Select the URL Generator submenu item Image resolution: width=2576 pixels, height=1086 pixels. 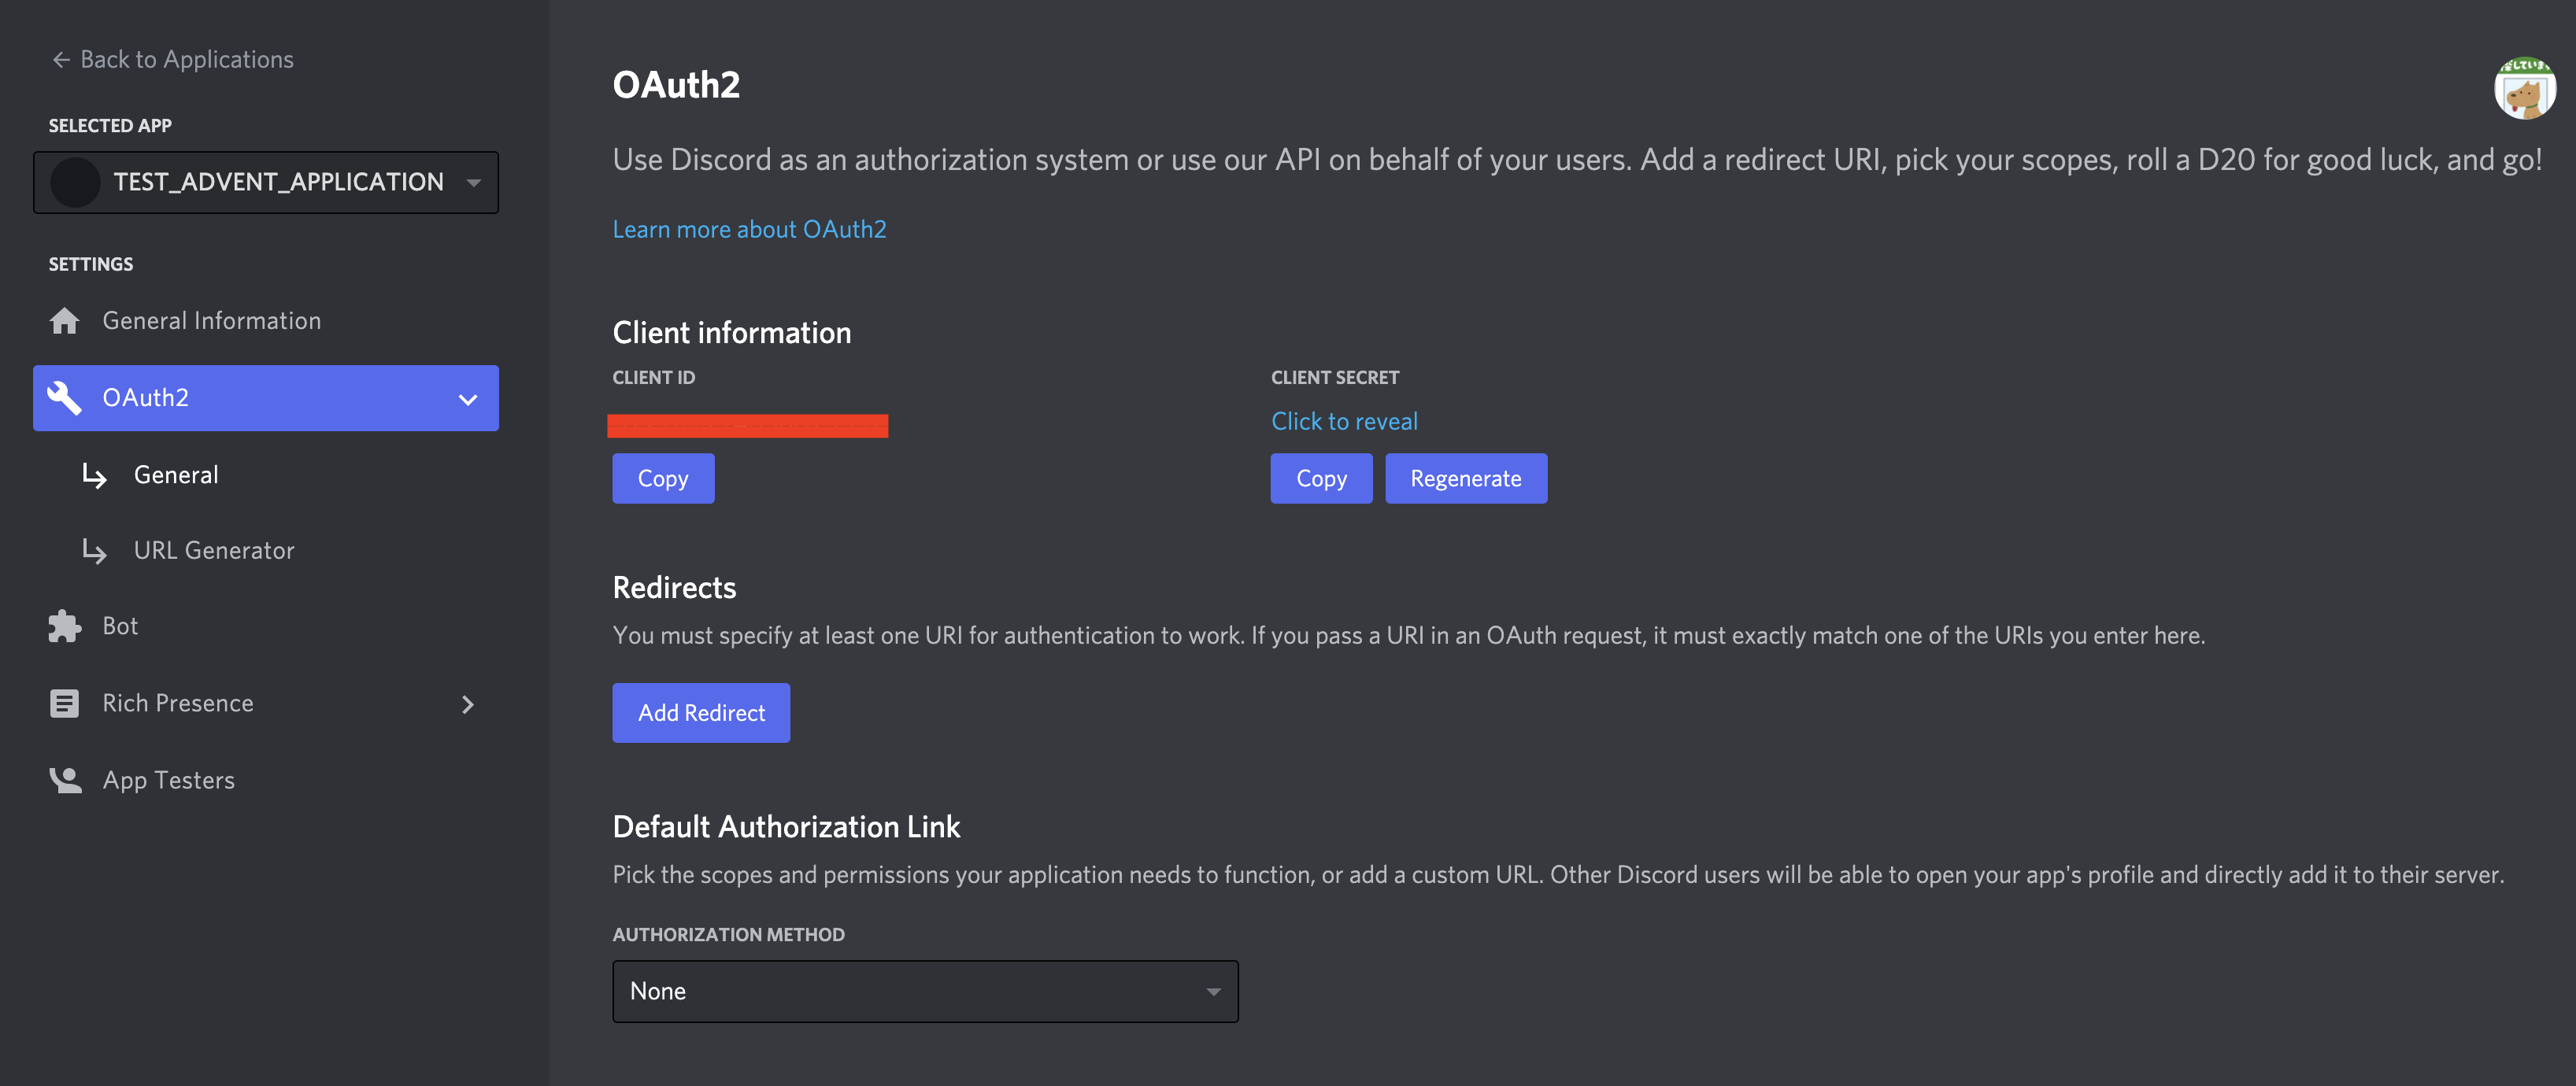coord(213,551)
